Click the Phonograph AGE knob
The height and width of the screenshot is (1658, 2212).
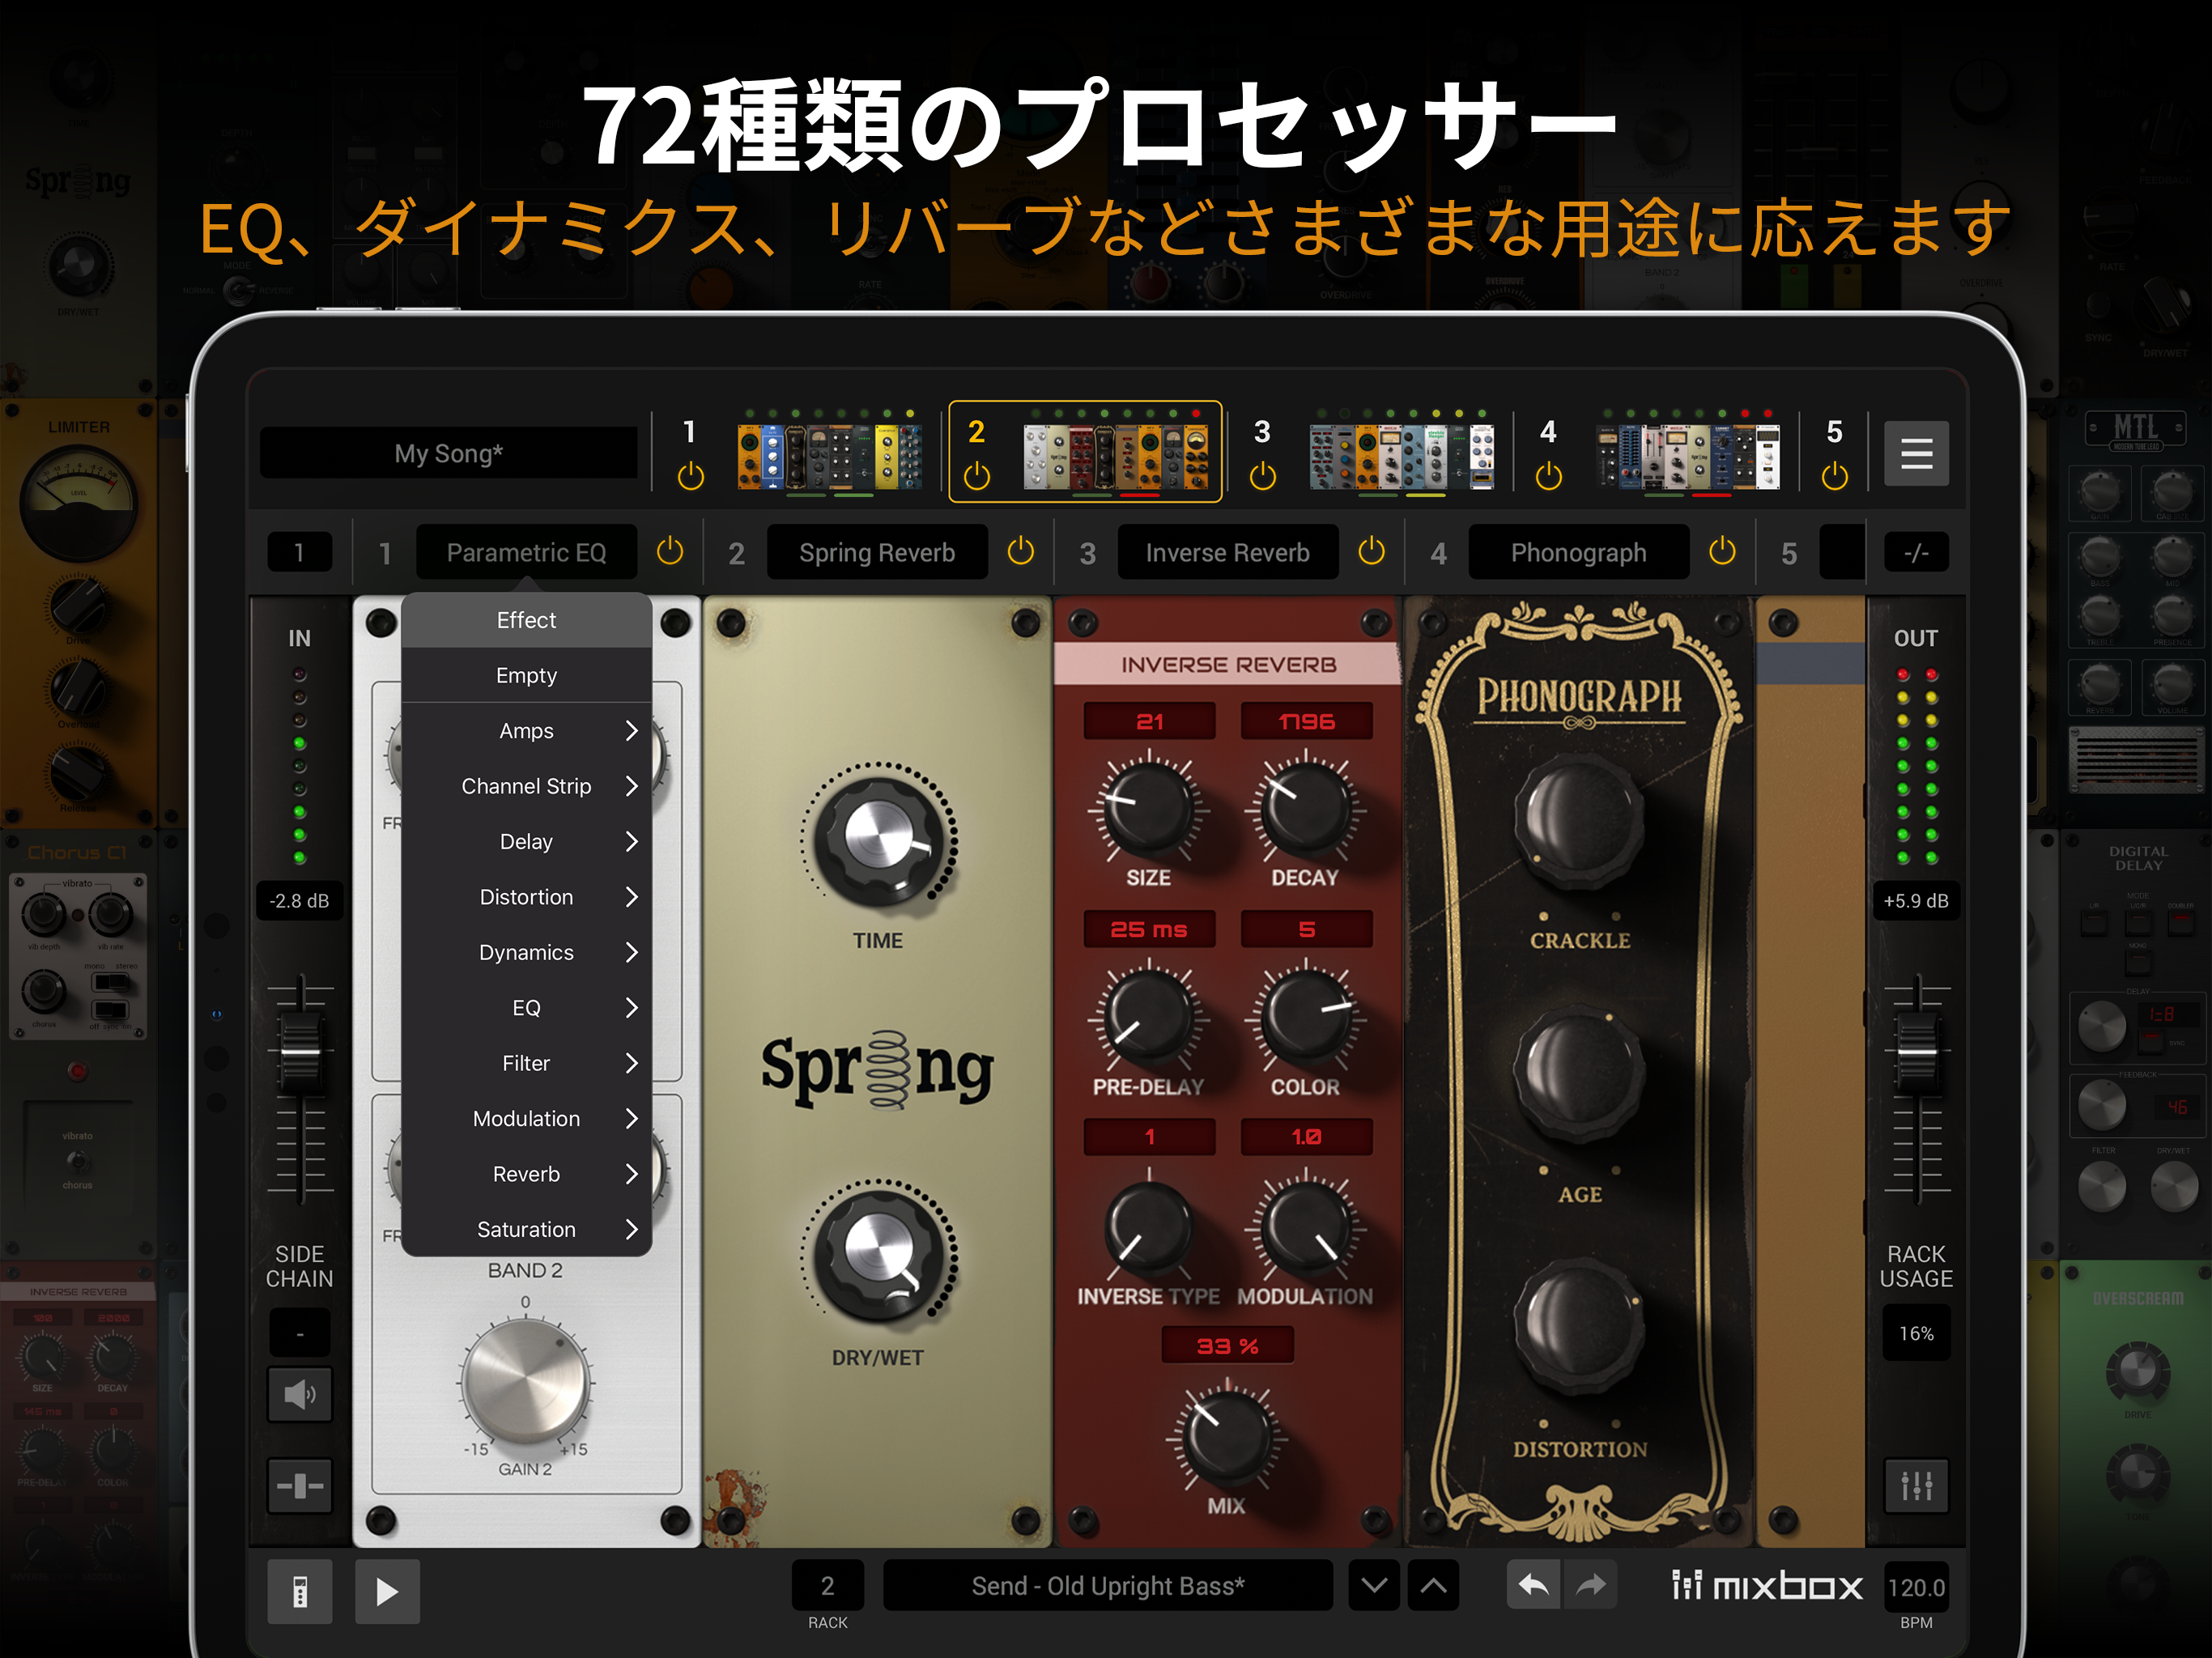1579,1071
